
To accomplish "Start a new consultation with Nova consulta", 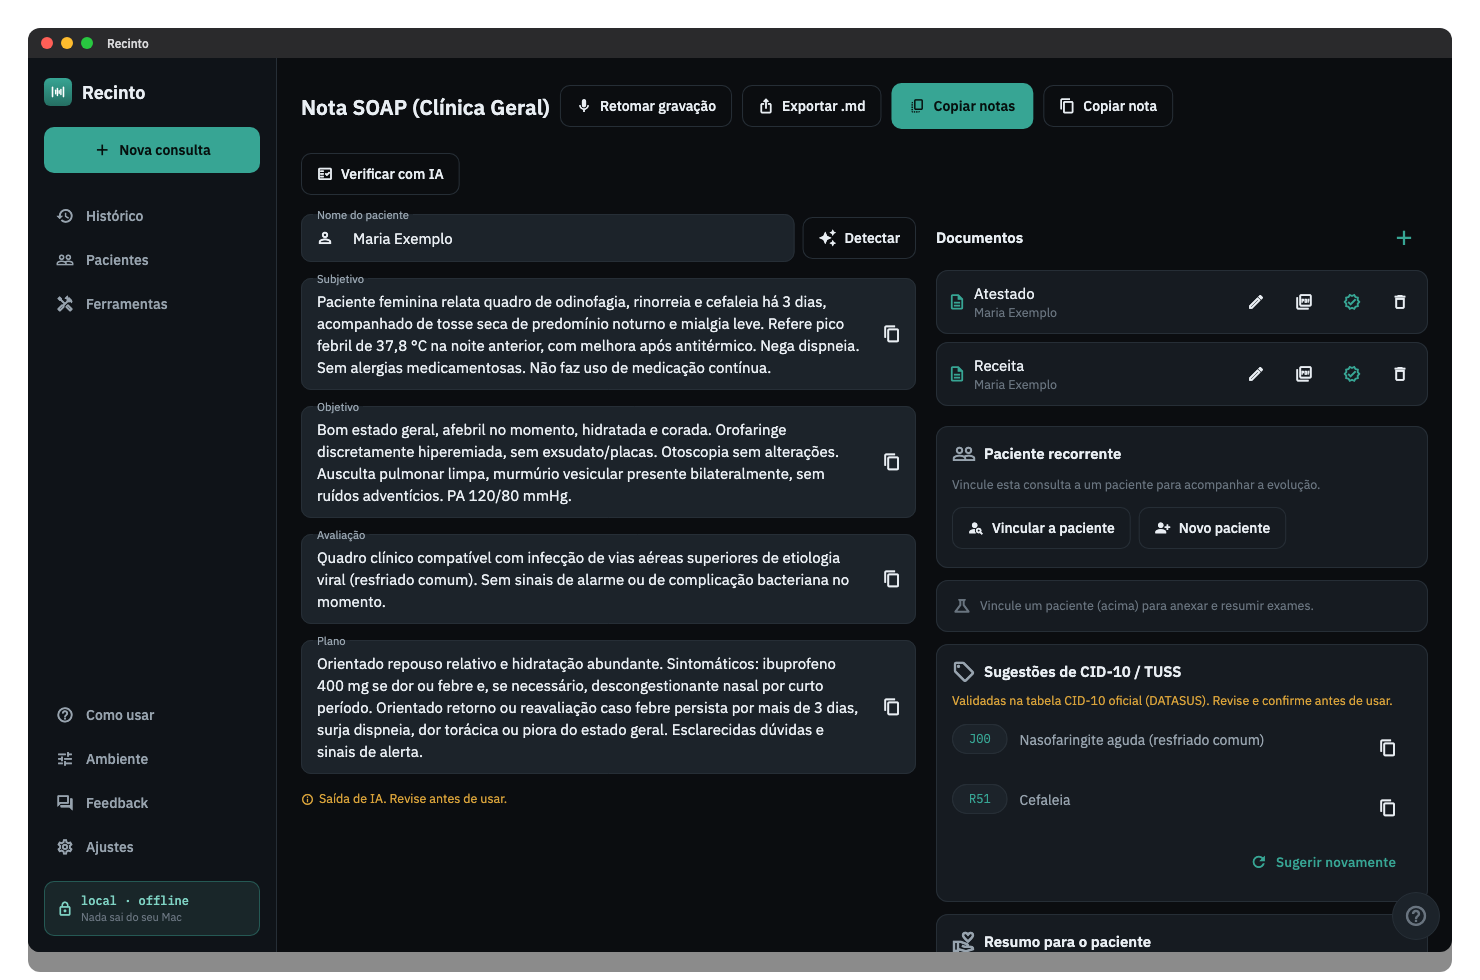I will (152, 150).
